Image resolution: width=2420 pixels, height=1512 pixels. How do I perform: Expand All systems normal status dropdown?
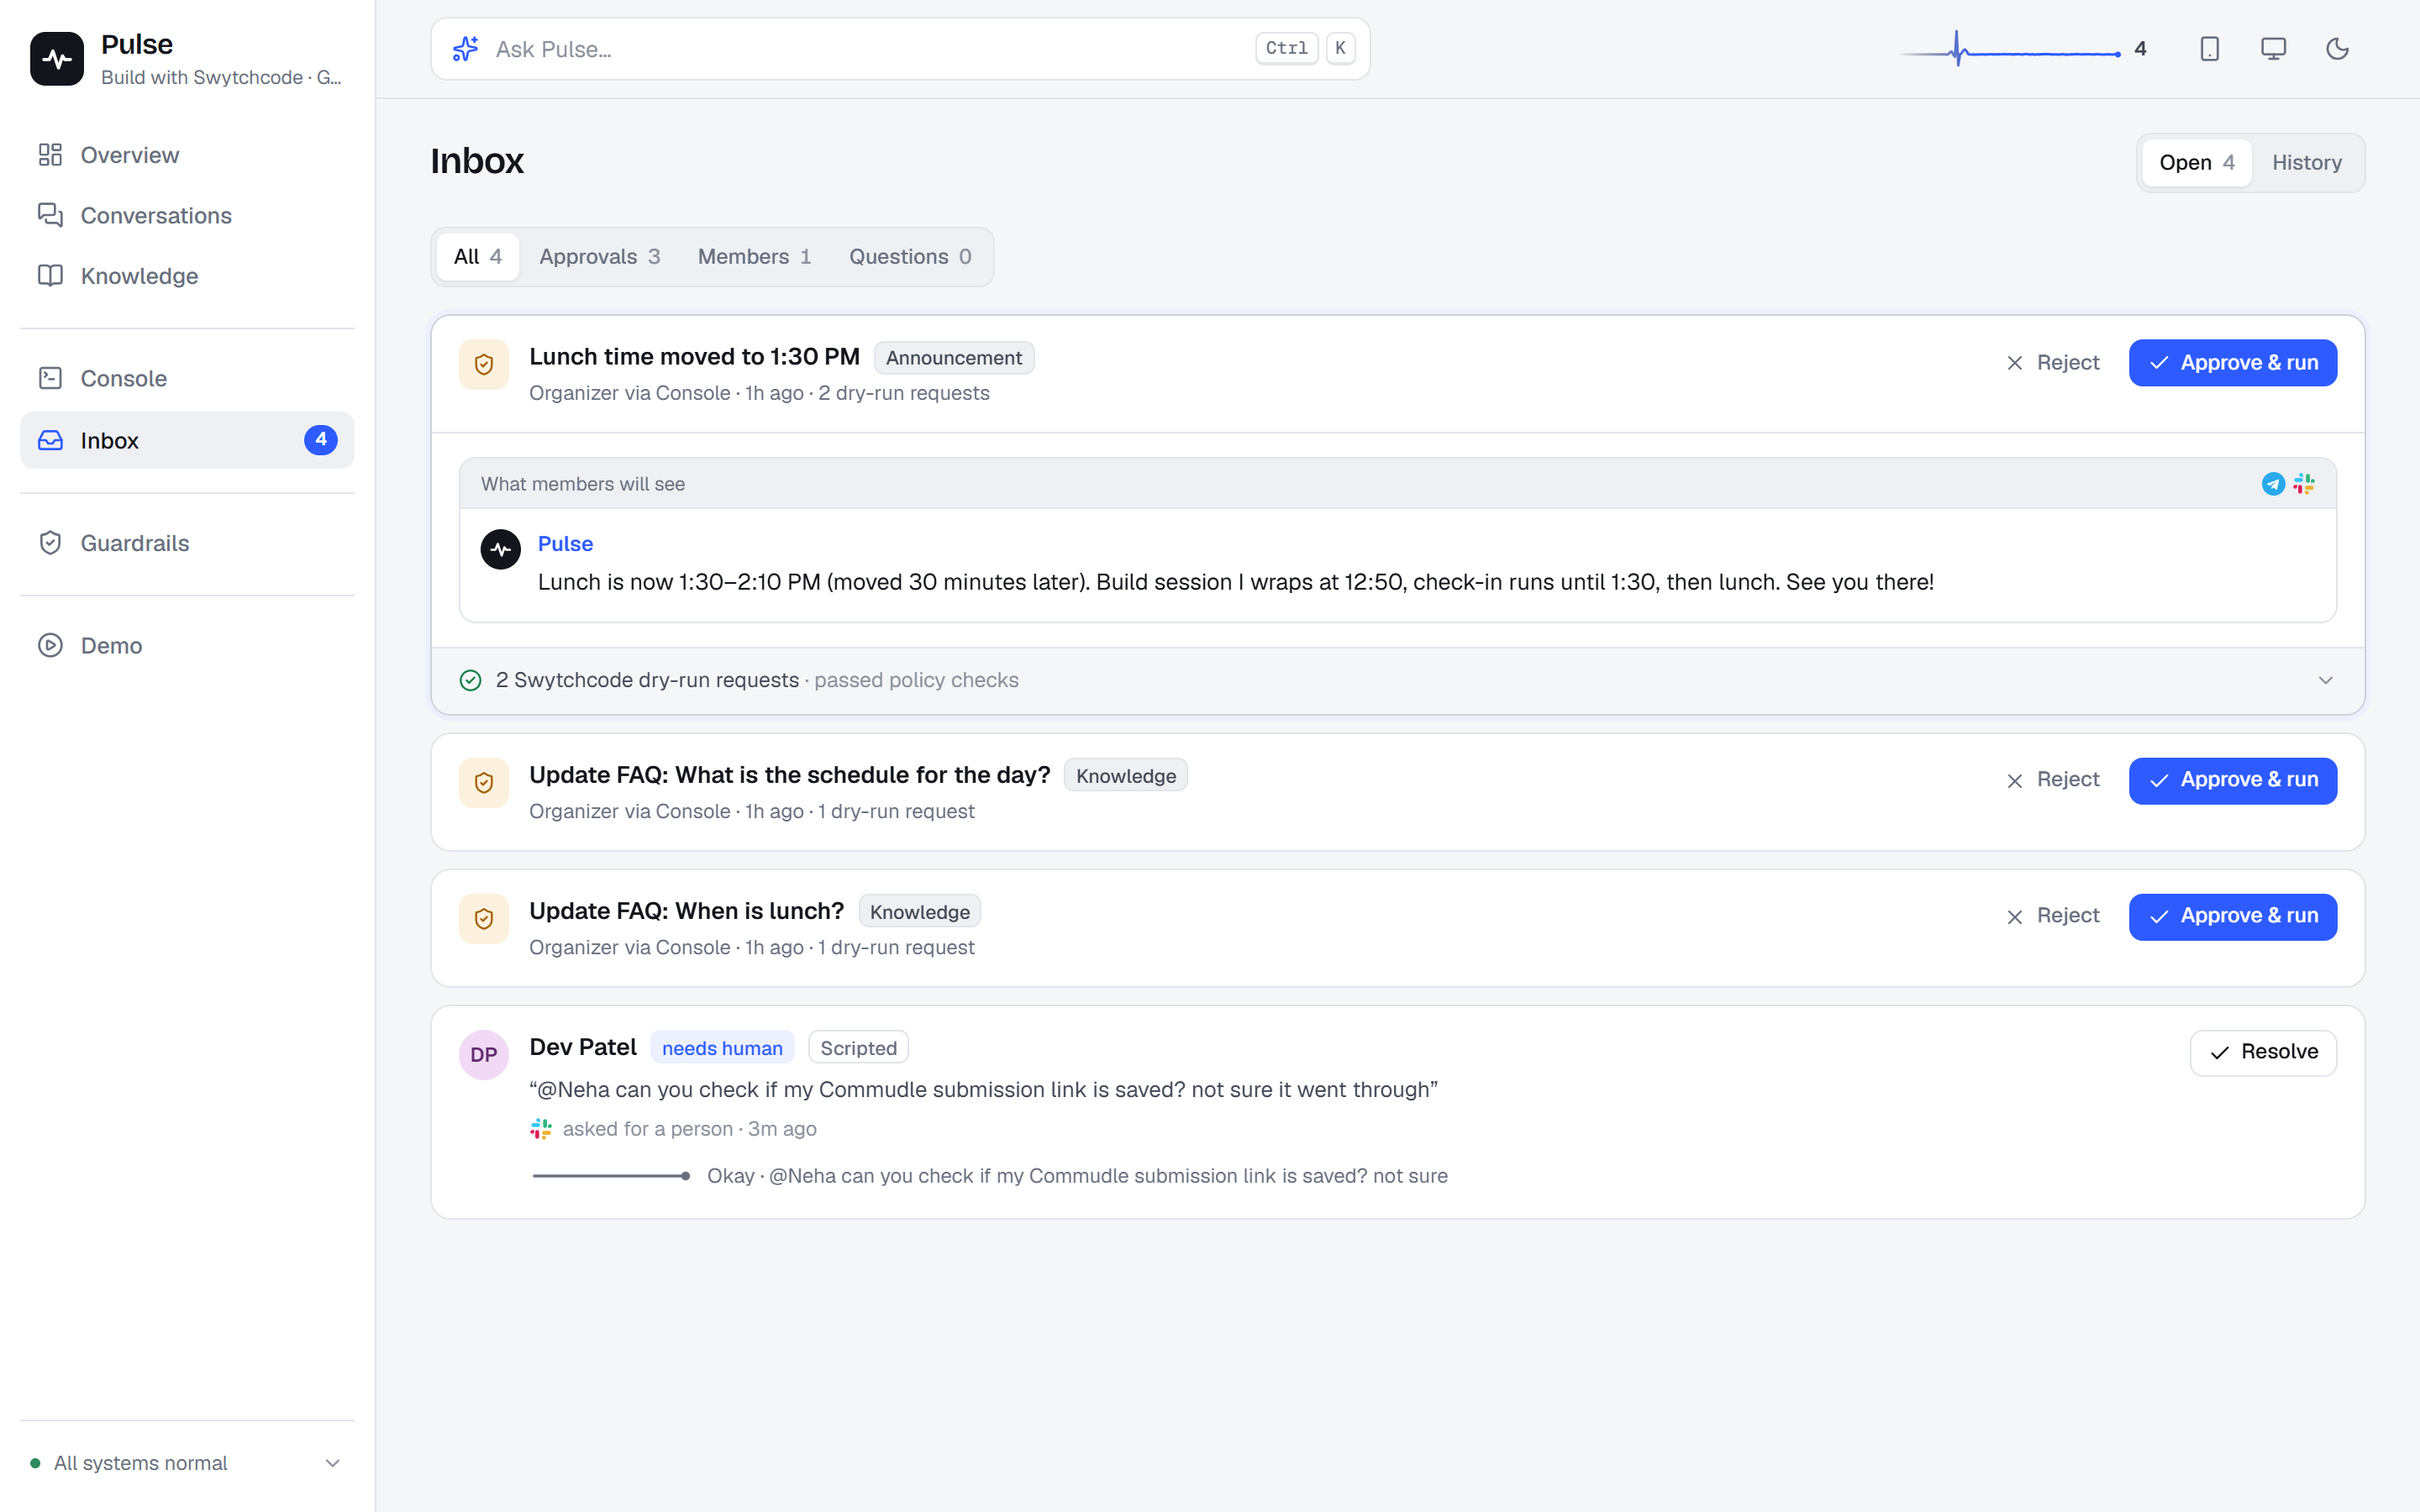click(187, 1463)
